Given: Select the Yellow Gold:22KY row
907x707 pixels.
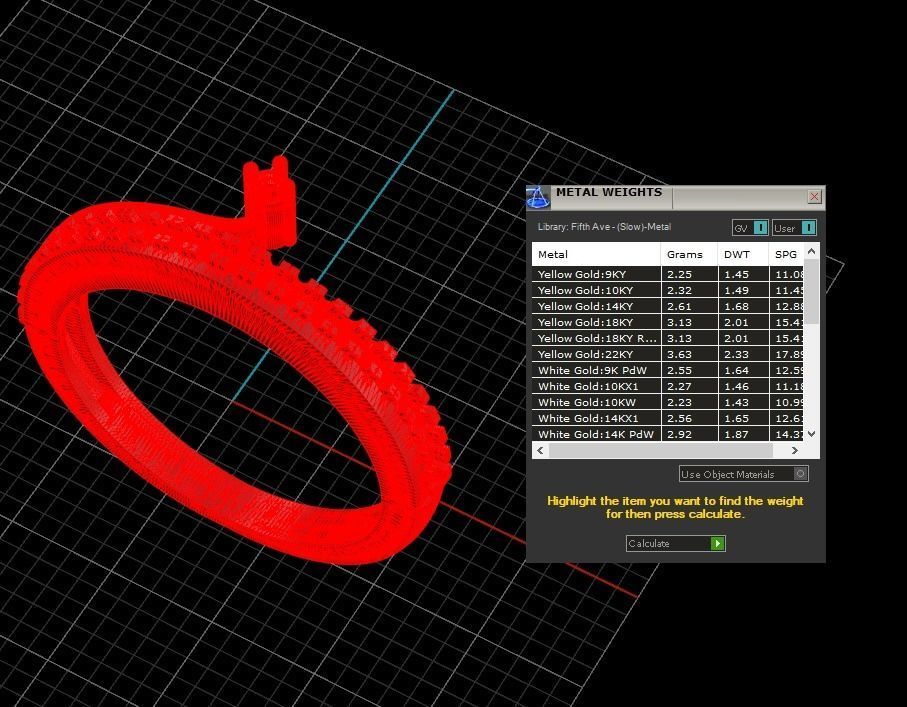Looking at the screenshot, I should pos(668,354).
